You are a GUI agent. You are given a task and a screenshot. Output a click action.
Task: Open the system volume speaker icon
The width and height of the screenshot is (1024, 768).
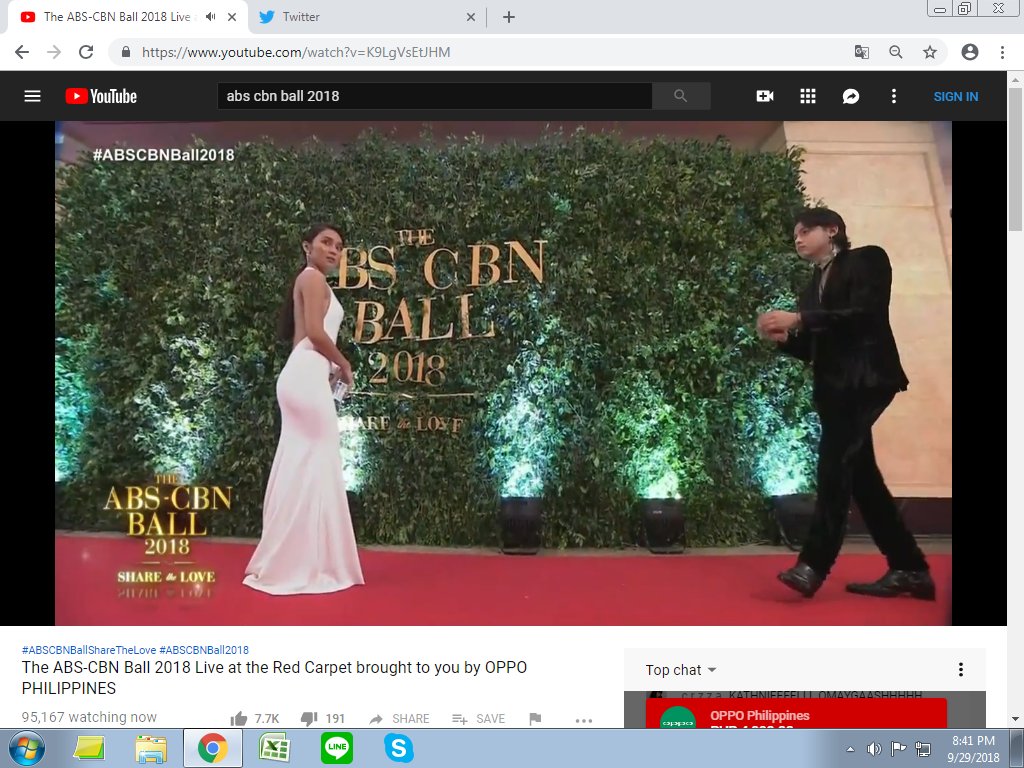pos(873,749)
